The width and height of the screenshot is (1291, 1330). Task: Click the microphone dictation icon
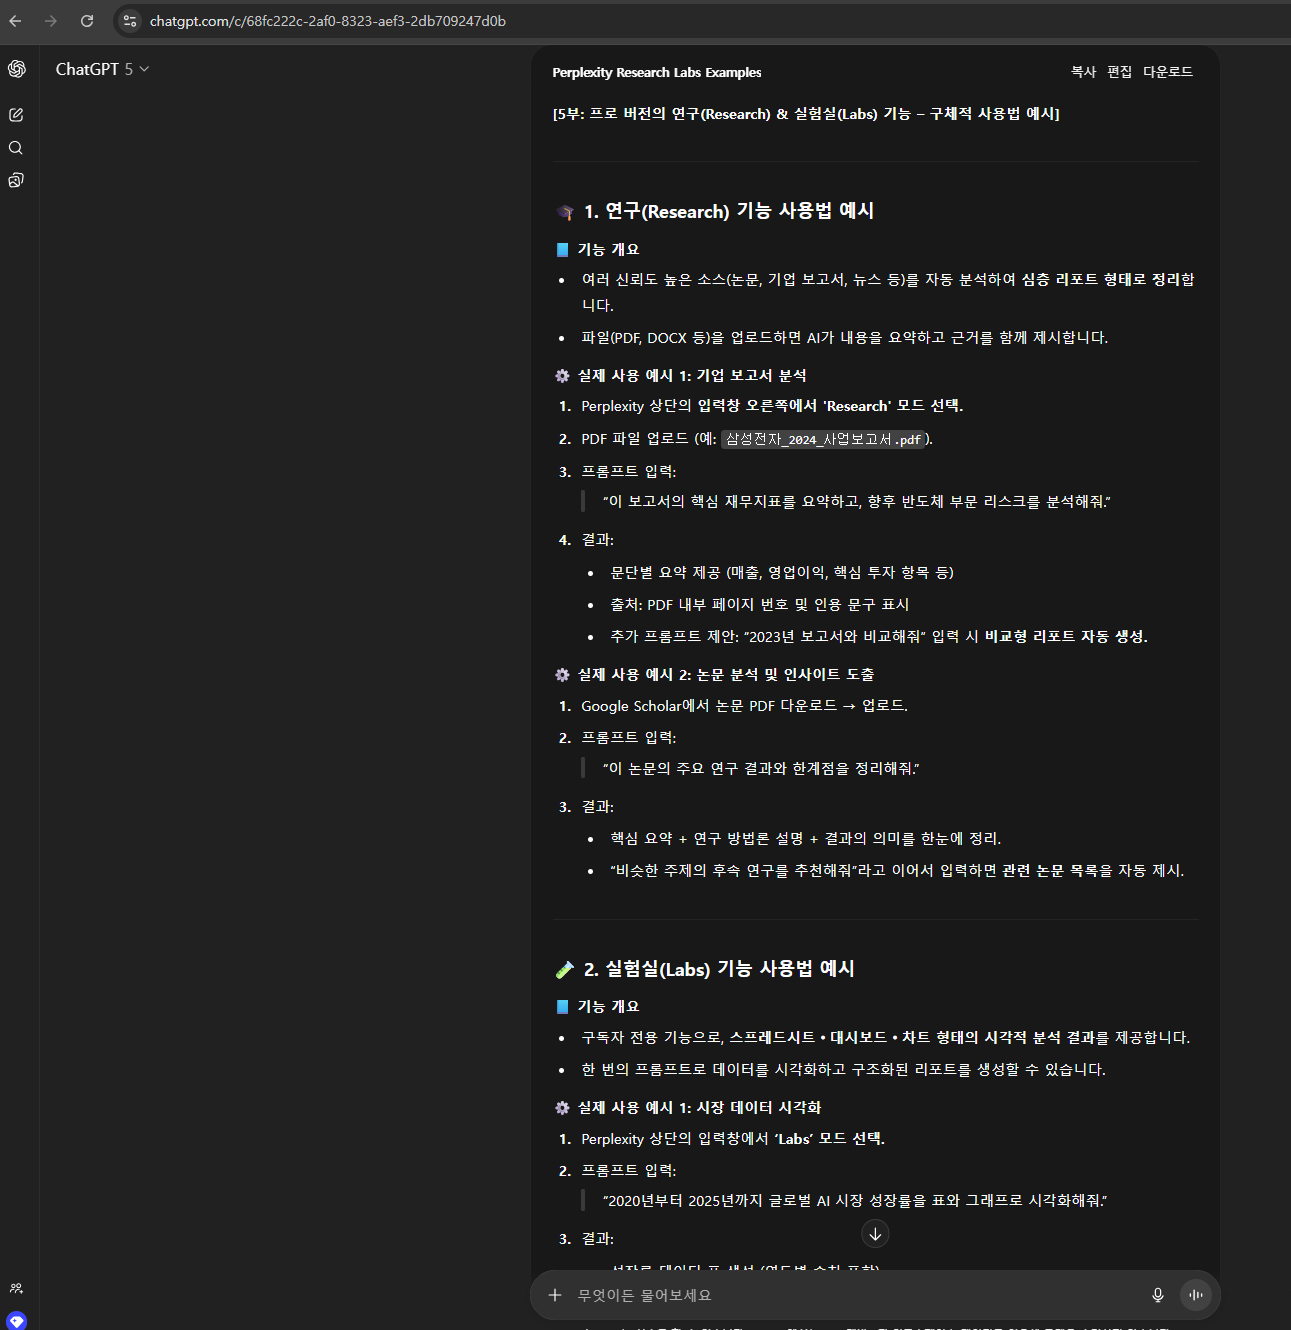[x=1158, y=1295]
